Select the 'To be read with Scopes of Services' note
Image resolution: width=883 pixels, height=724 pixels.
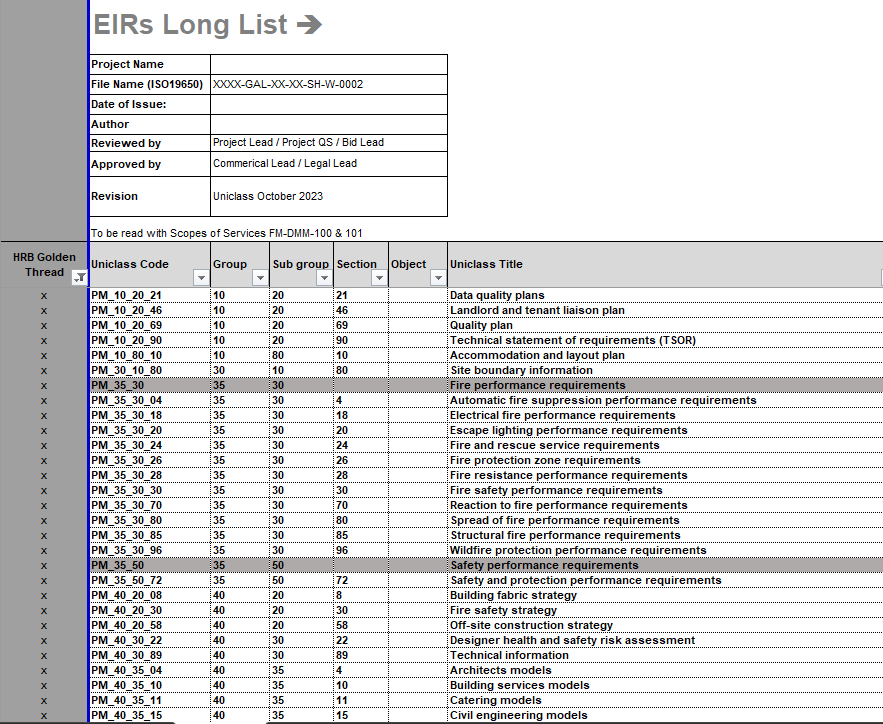pos(227,233)
